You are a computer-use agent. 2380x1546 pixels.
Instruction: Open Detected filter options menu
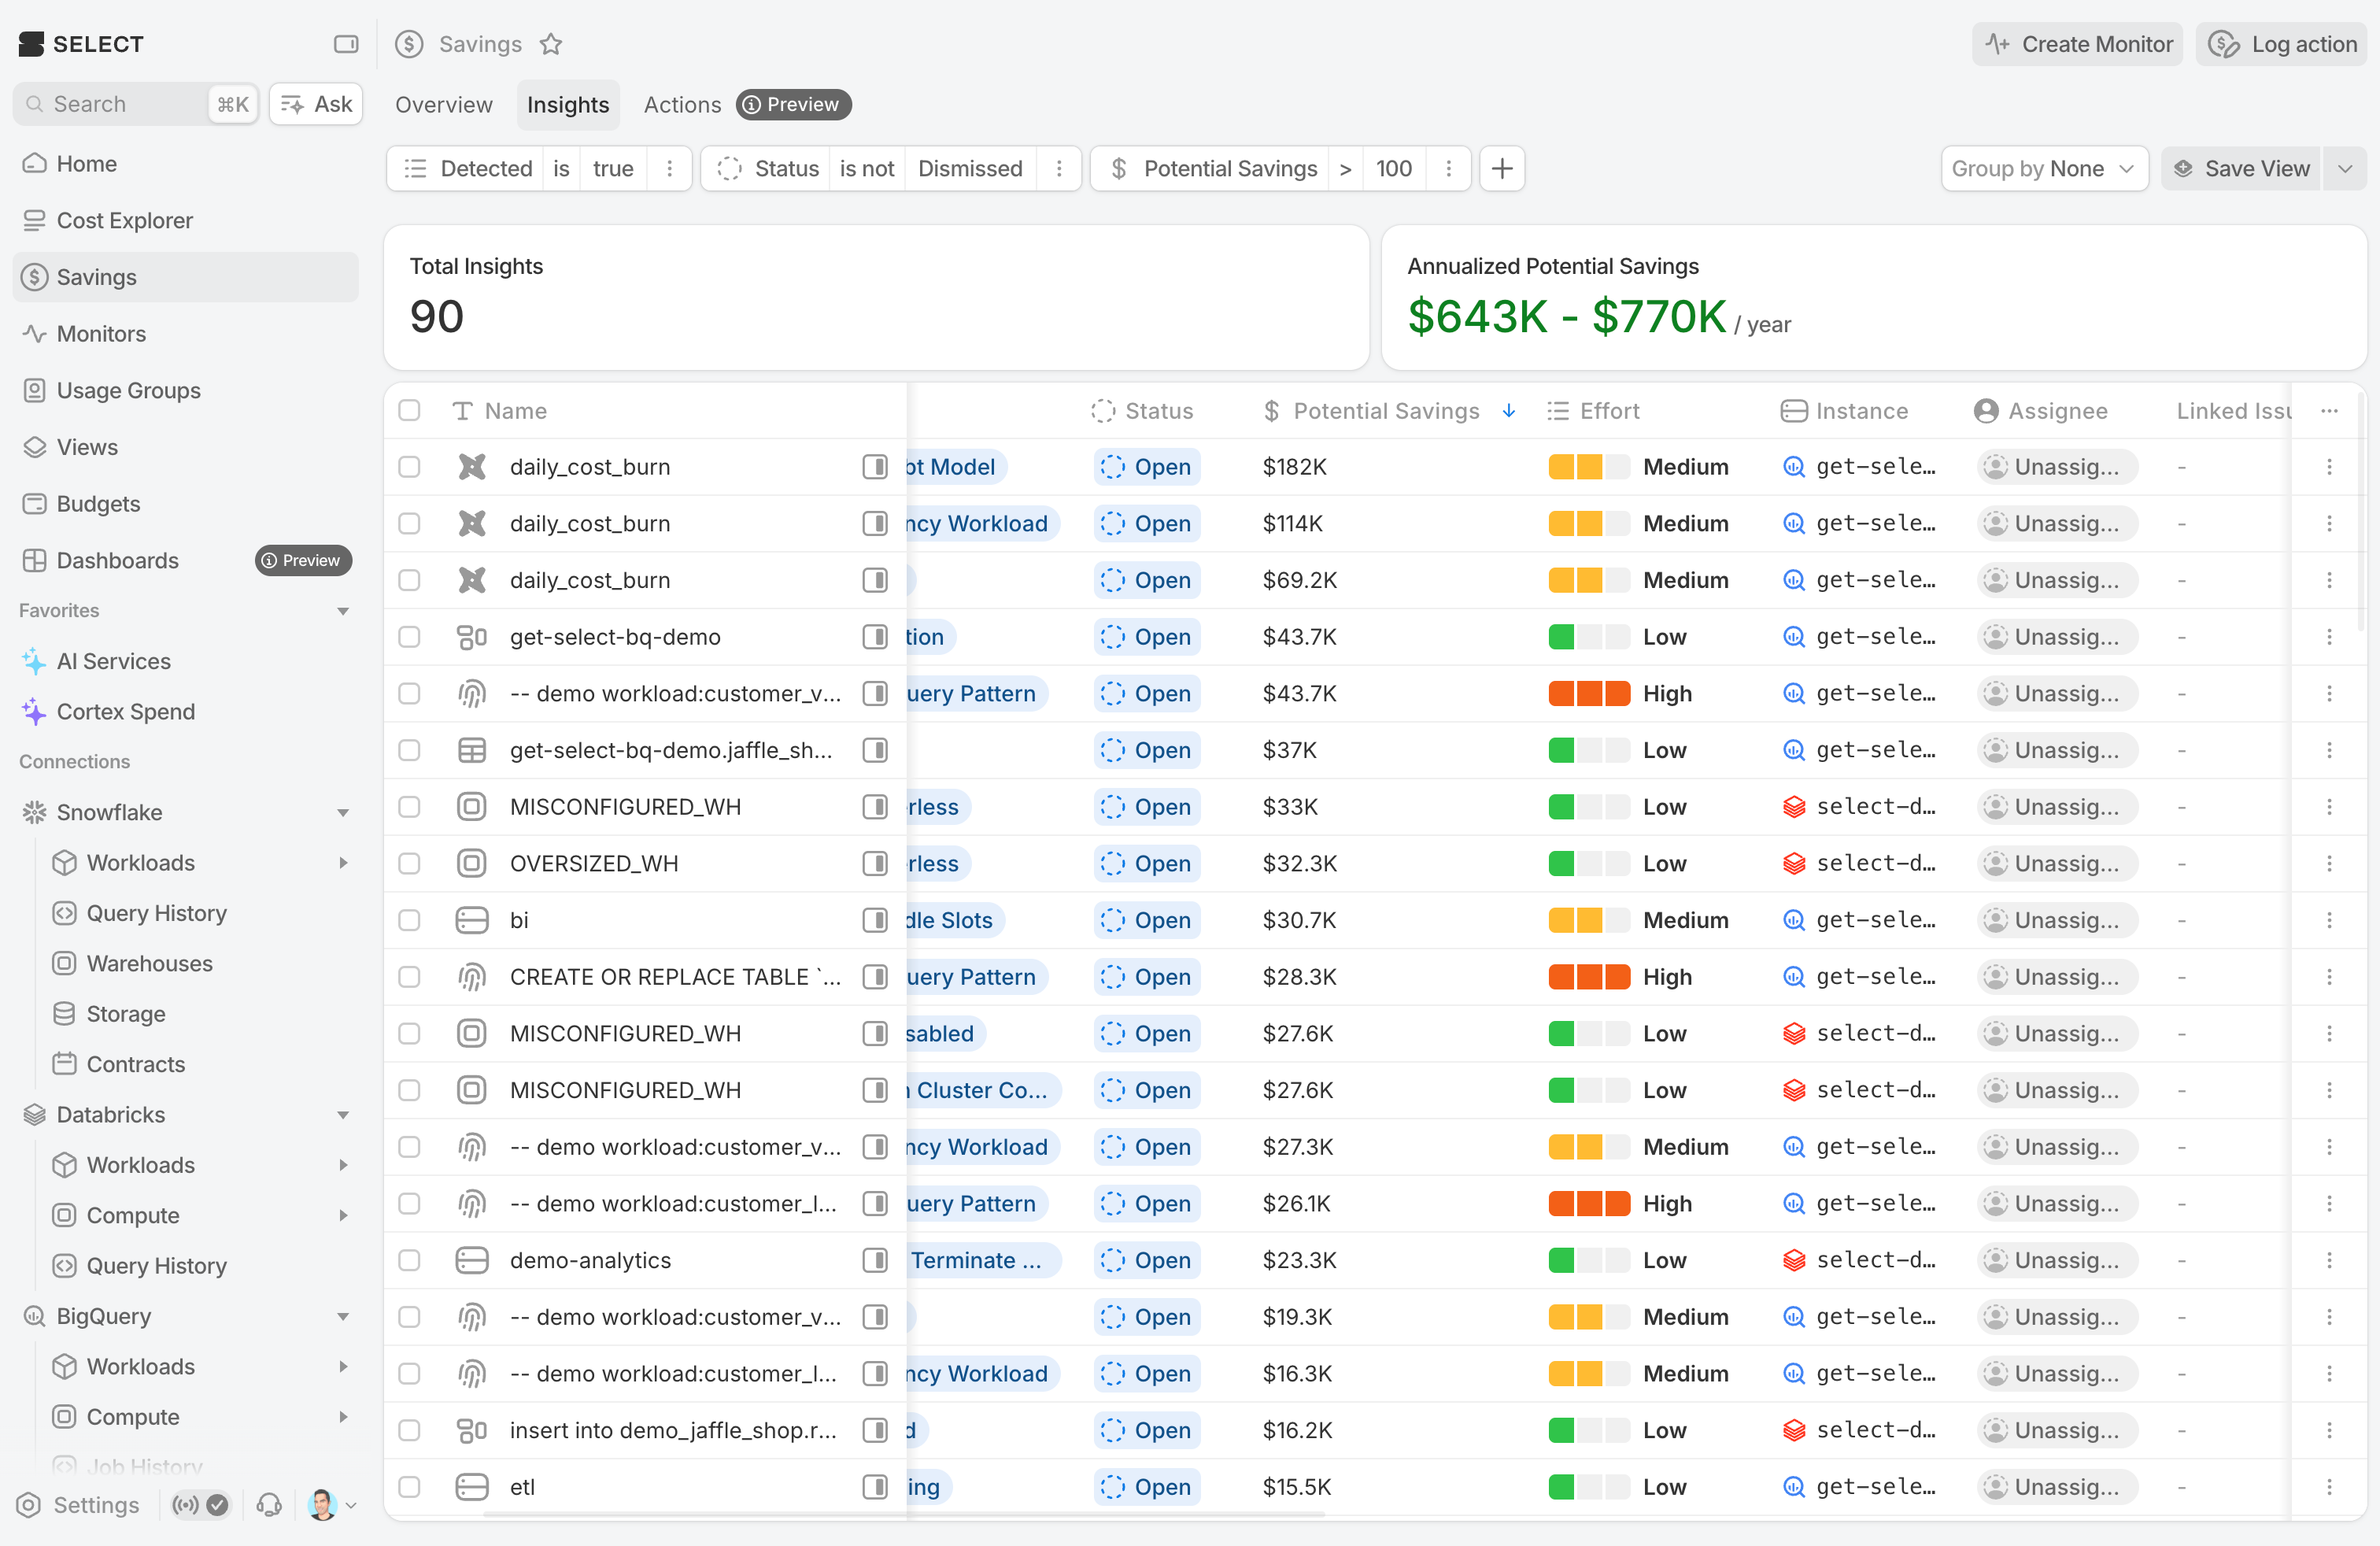[x=669, y=168]
